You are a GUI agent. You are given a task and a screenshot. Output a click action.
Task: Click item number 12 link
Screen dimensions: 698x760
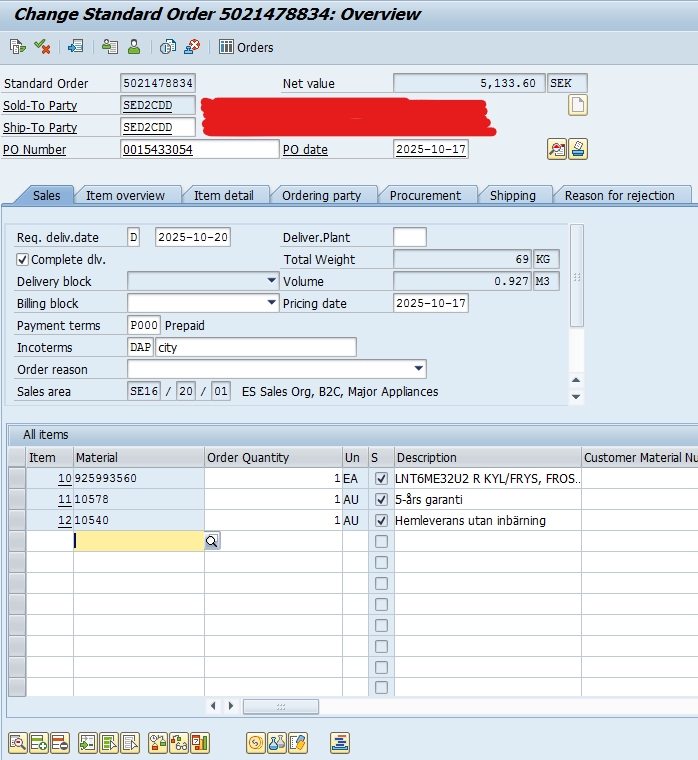click(x=64, y=520)
